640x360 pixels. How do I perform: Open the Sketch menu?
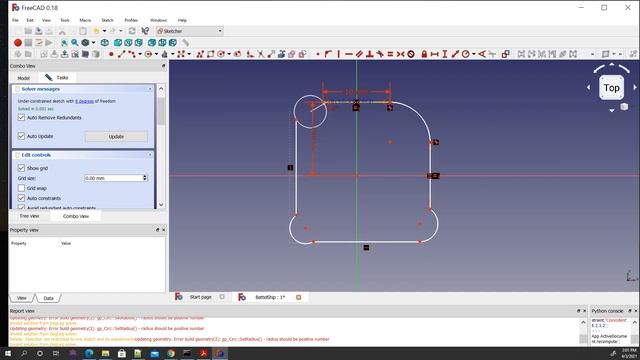107,20
